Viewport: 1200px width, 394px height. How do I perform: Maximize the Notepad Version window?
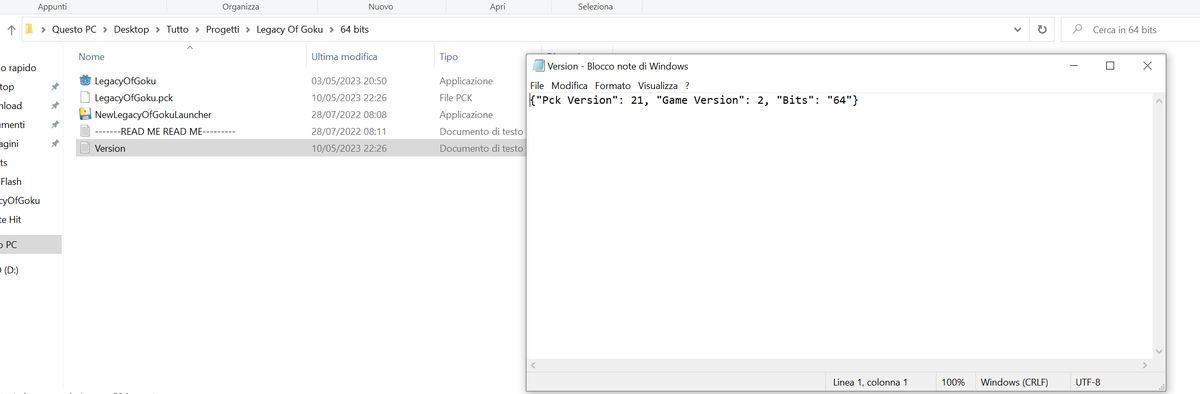point(1110,66)
